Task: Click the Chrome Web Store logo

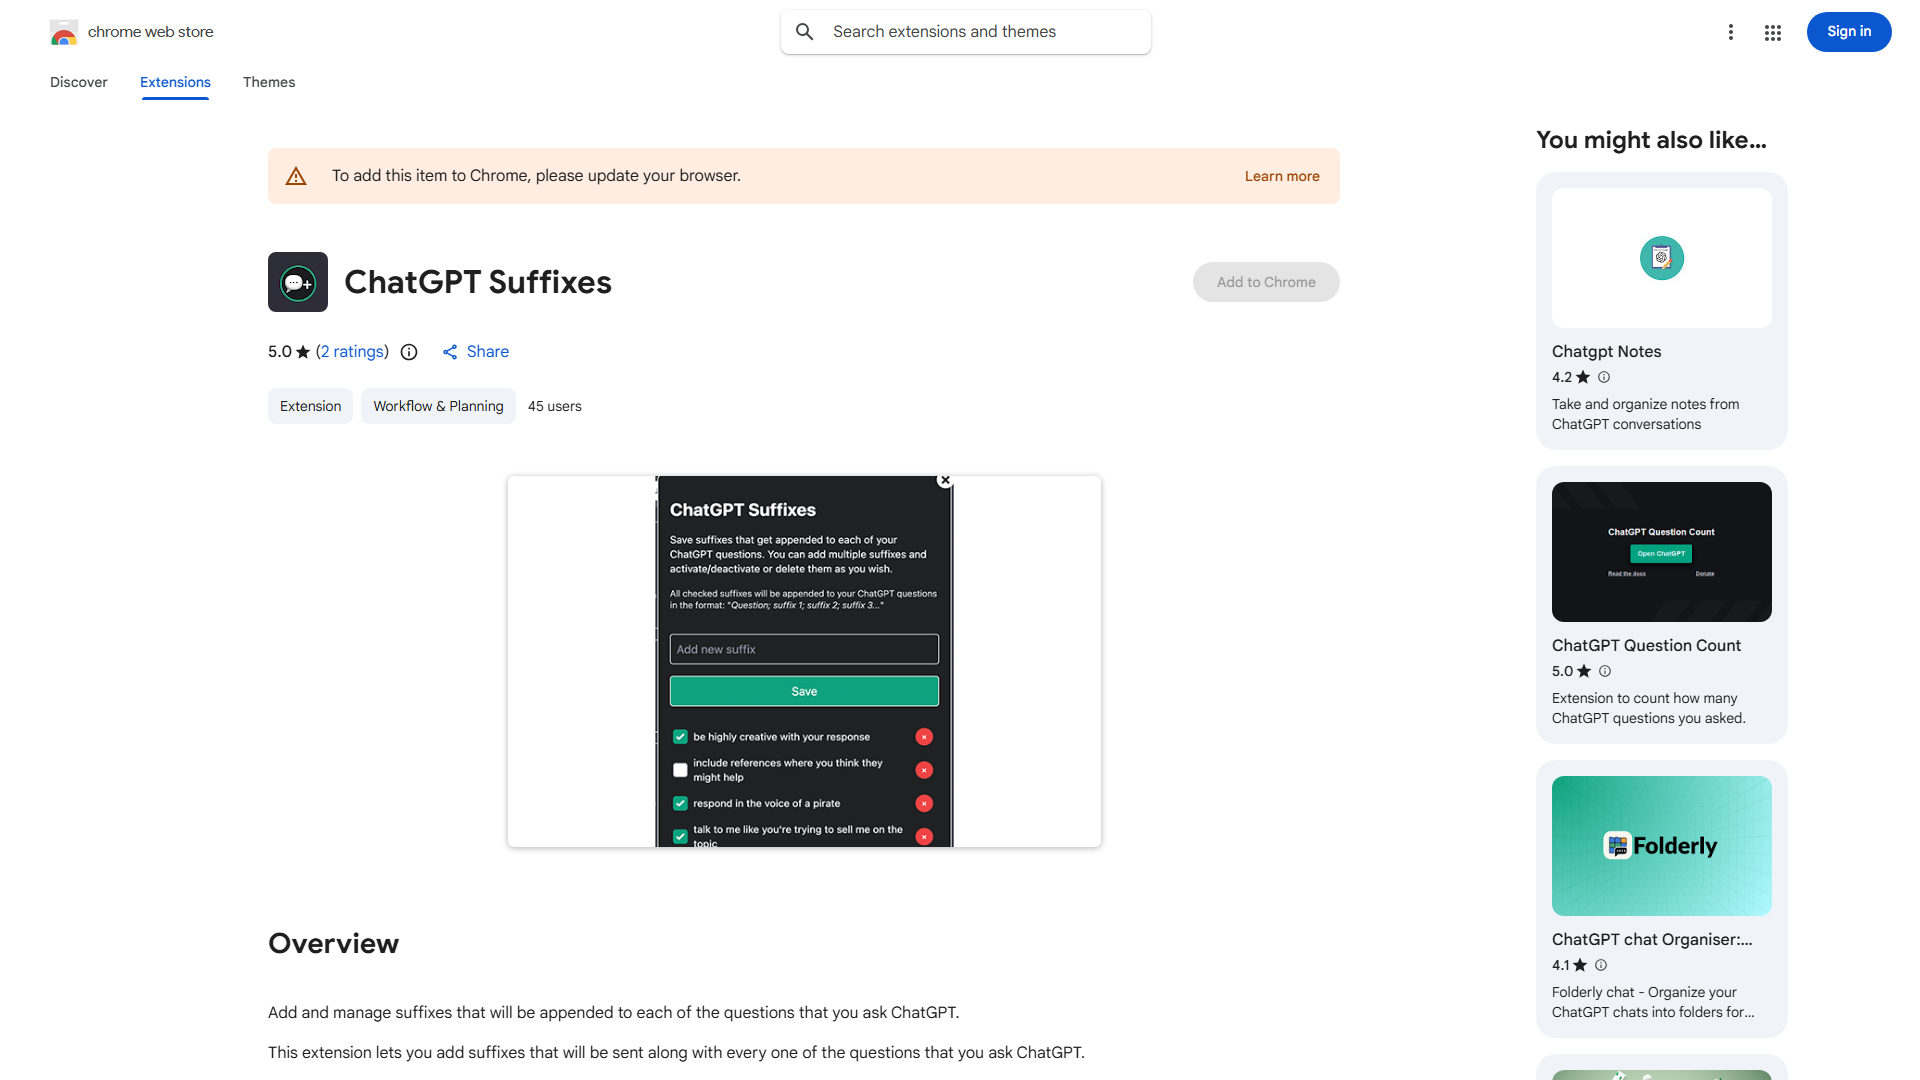Action: click(64, 32)
